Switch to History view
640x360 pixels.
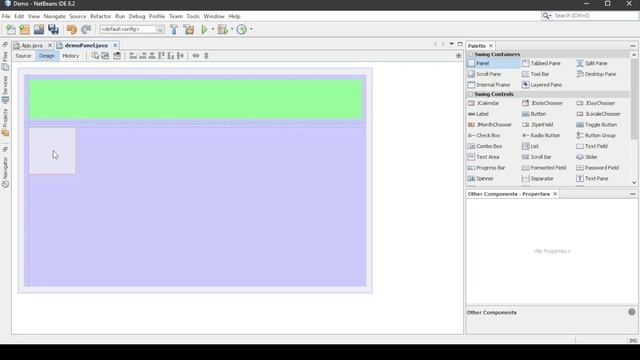click(71, 56)
